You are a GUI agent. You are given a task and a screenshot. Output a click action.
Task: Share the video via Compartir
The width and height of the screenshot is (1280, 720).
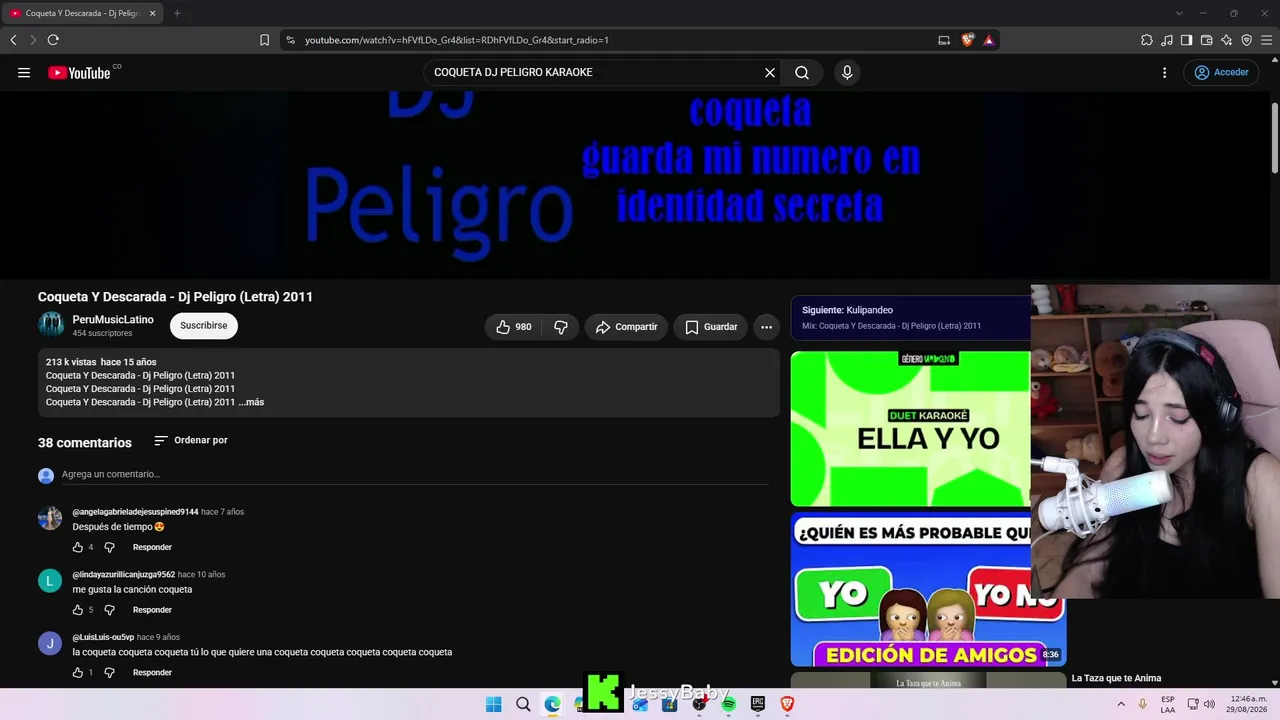[626, 327]
